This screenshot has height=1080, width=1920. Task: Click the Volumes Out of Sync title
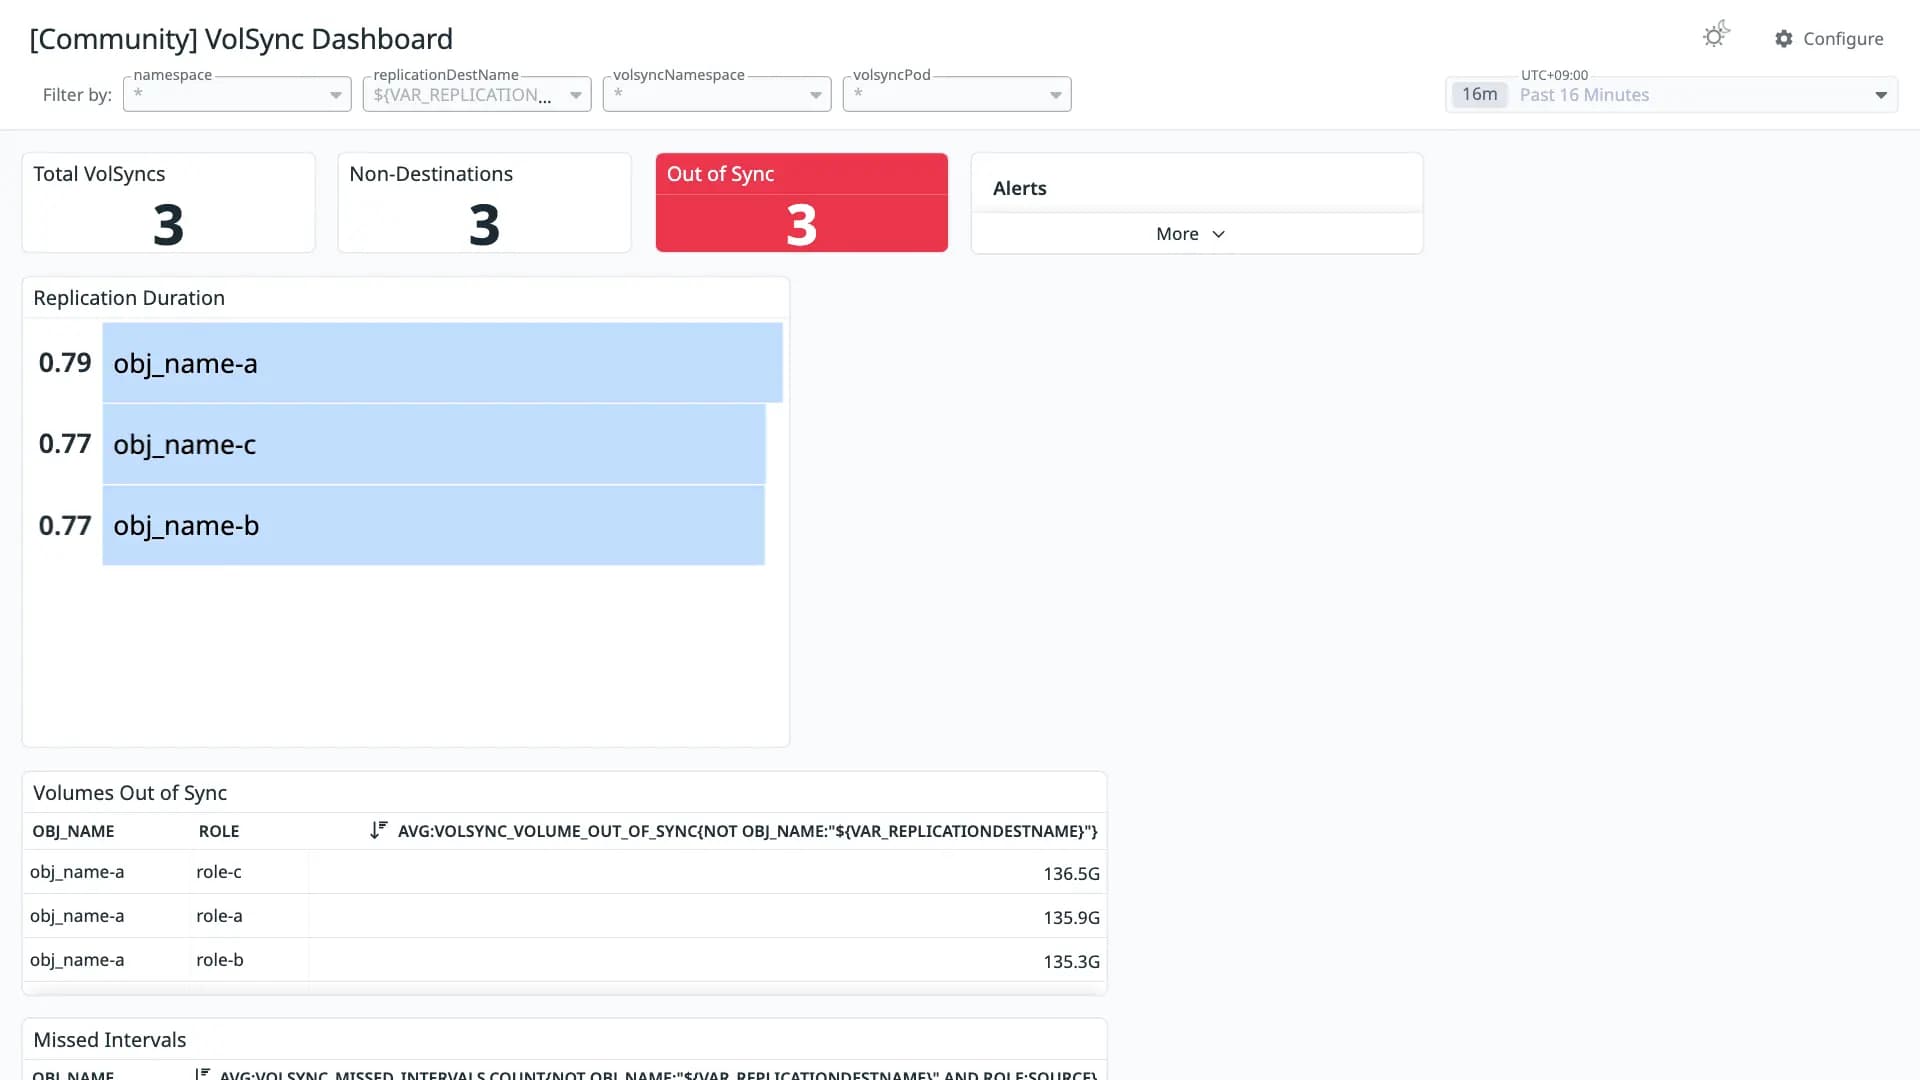click(130, 793)
